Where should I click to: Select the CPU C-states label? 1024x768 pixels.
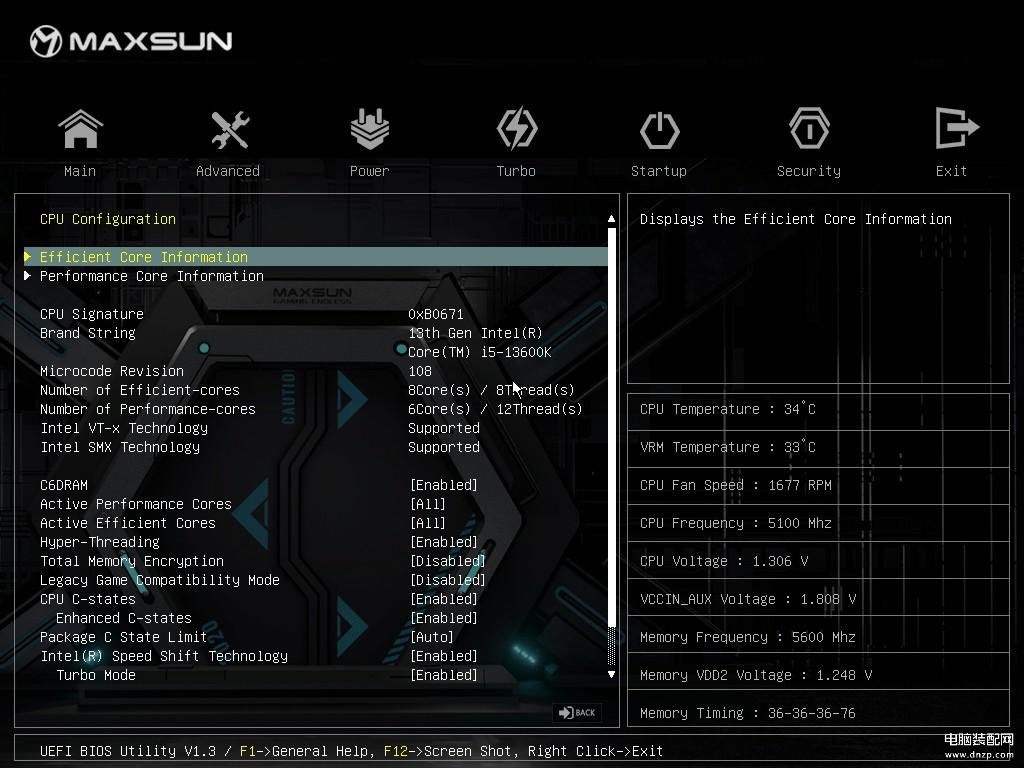(88, 599)
